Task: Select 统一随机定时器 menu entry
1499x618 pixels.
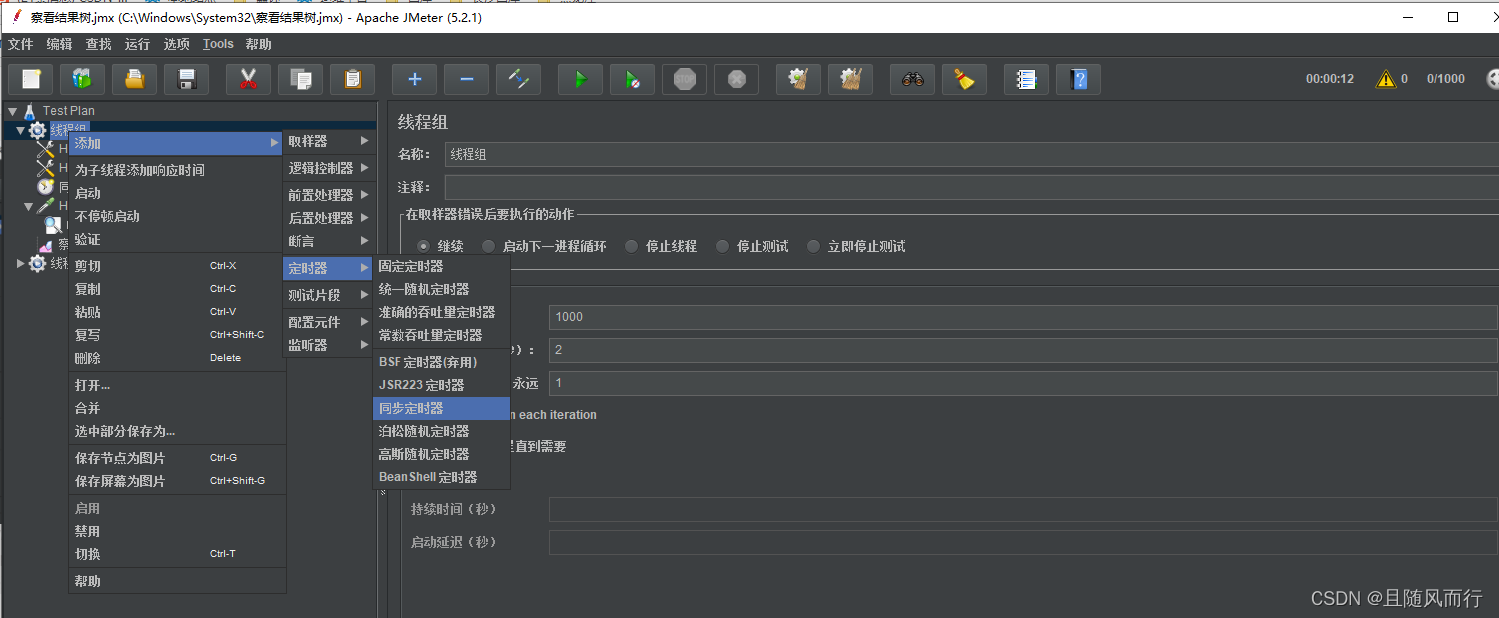Action: click(442, 289)
